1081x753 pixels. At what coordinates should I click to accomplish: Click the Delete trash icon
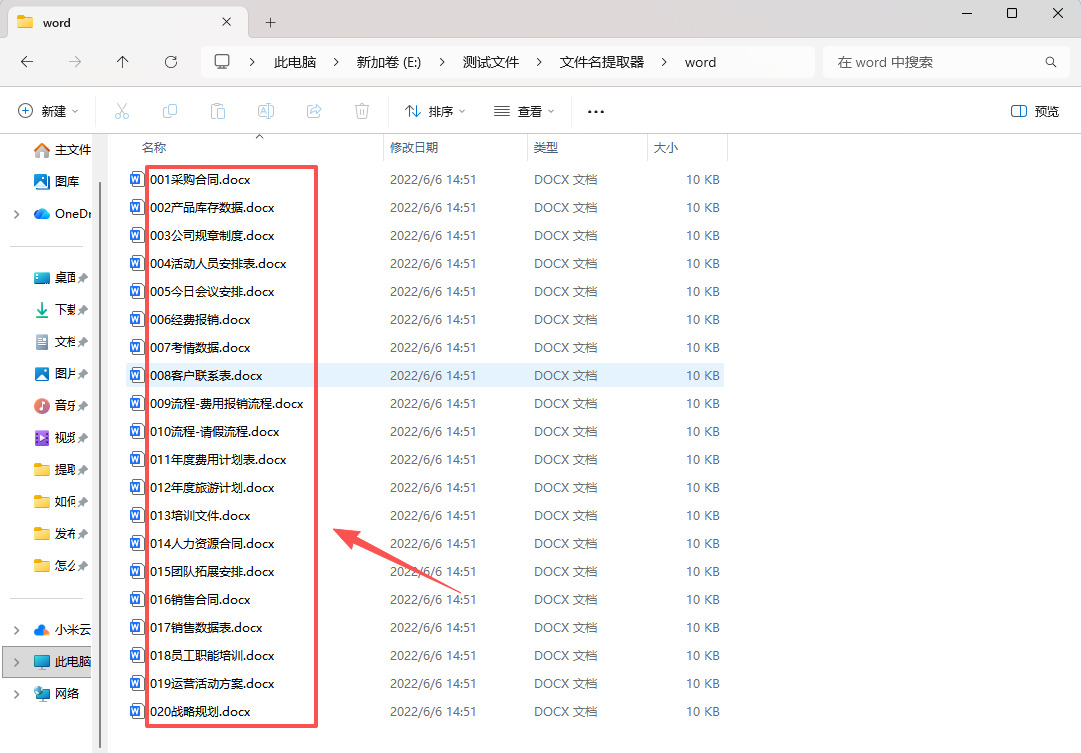click(x=362, y=111)
